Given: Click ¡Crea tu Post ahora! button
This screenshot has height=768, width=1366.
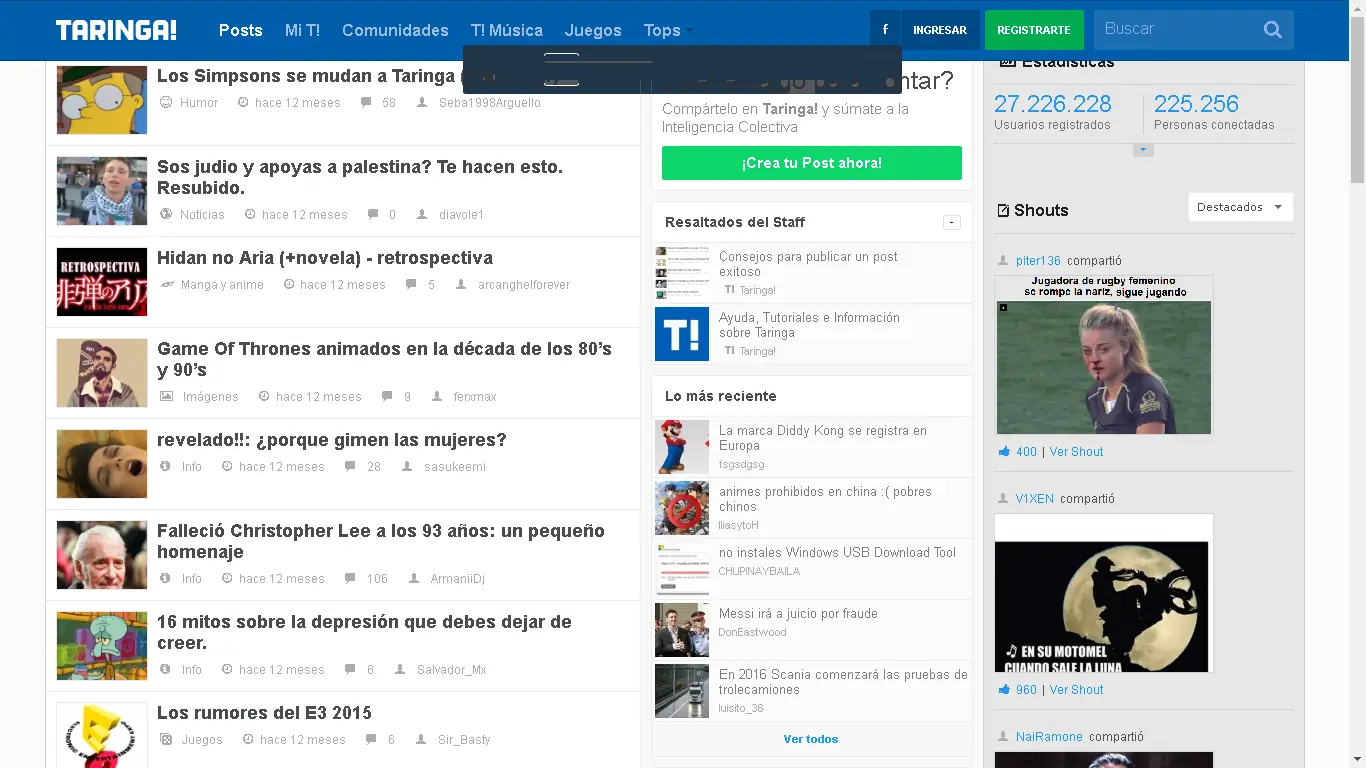Looking at the screenshot, I should [812, 163].
